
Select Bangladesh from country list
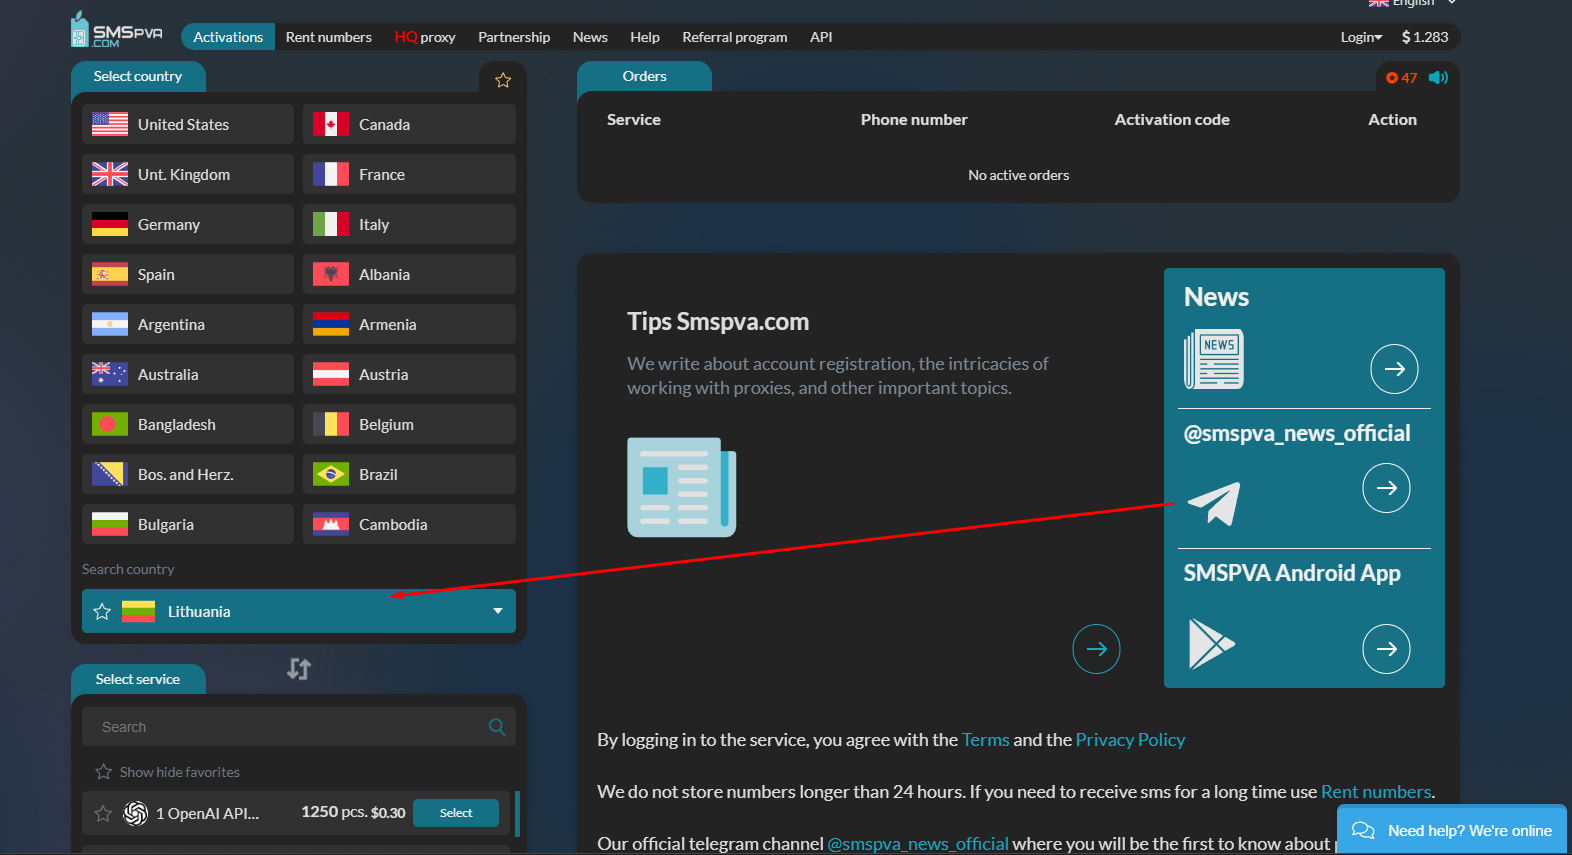tap(188, 424)
